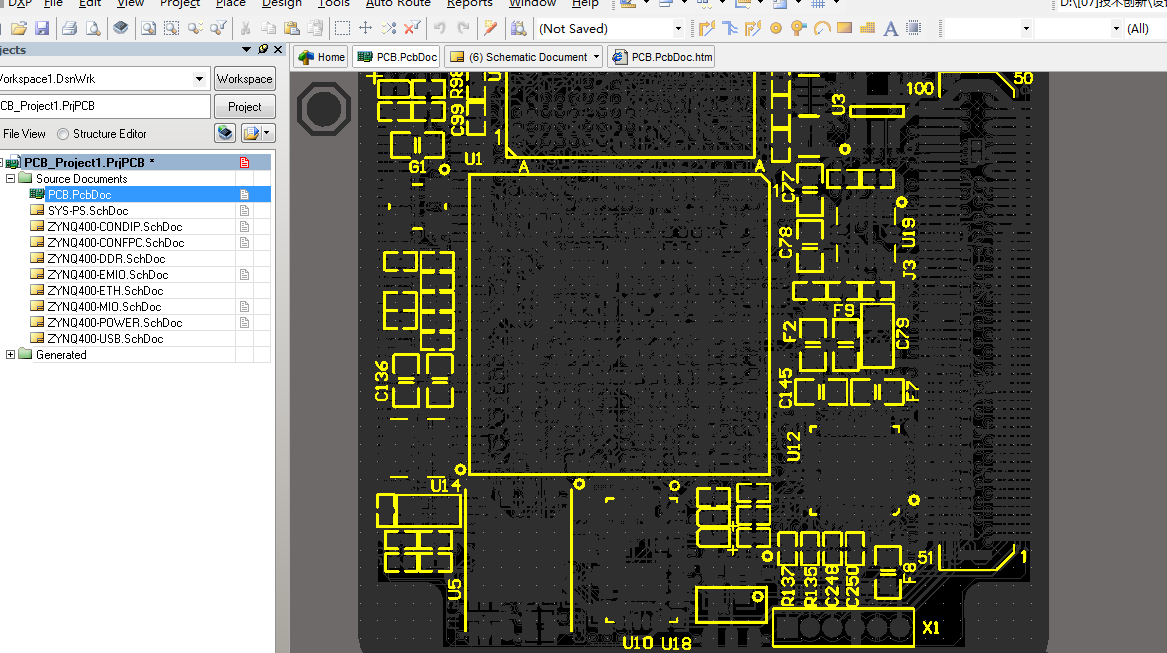The width and height of the screenshot is (1167, 653).
Task: Open the workspace name dropdown
Action: tap(199, 79)
